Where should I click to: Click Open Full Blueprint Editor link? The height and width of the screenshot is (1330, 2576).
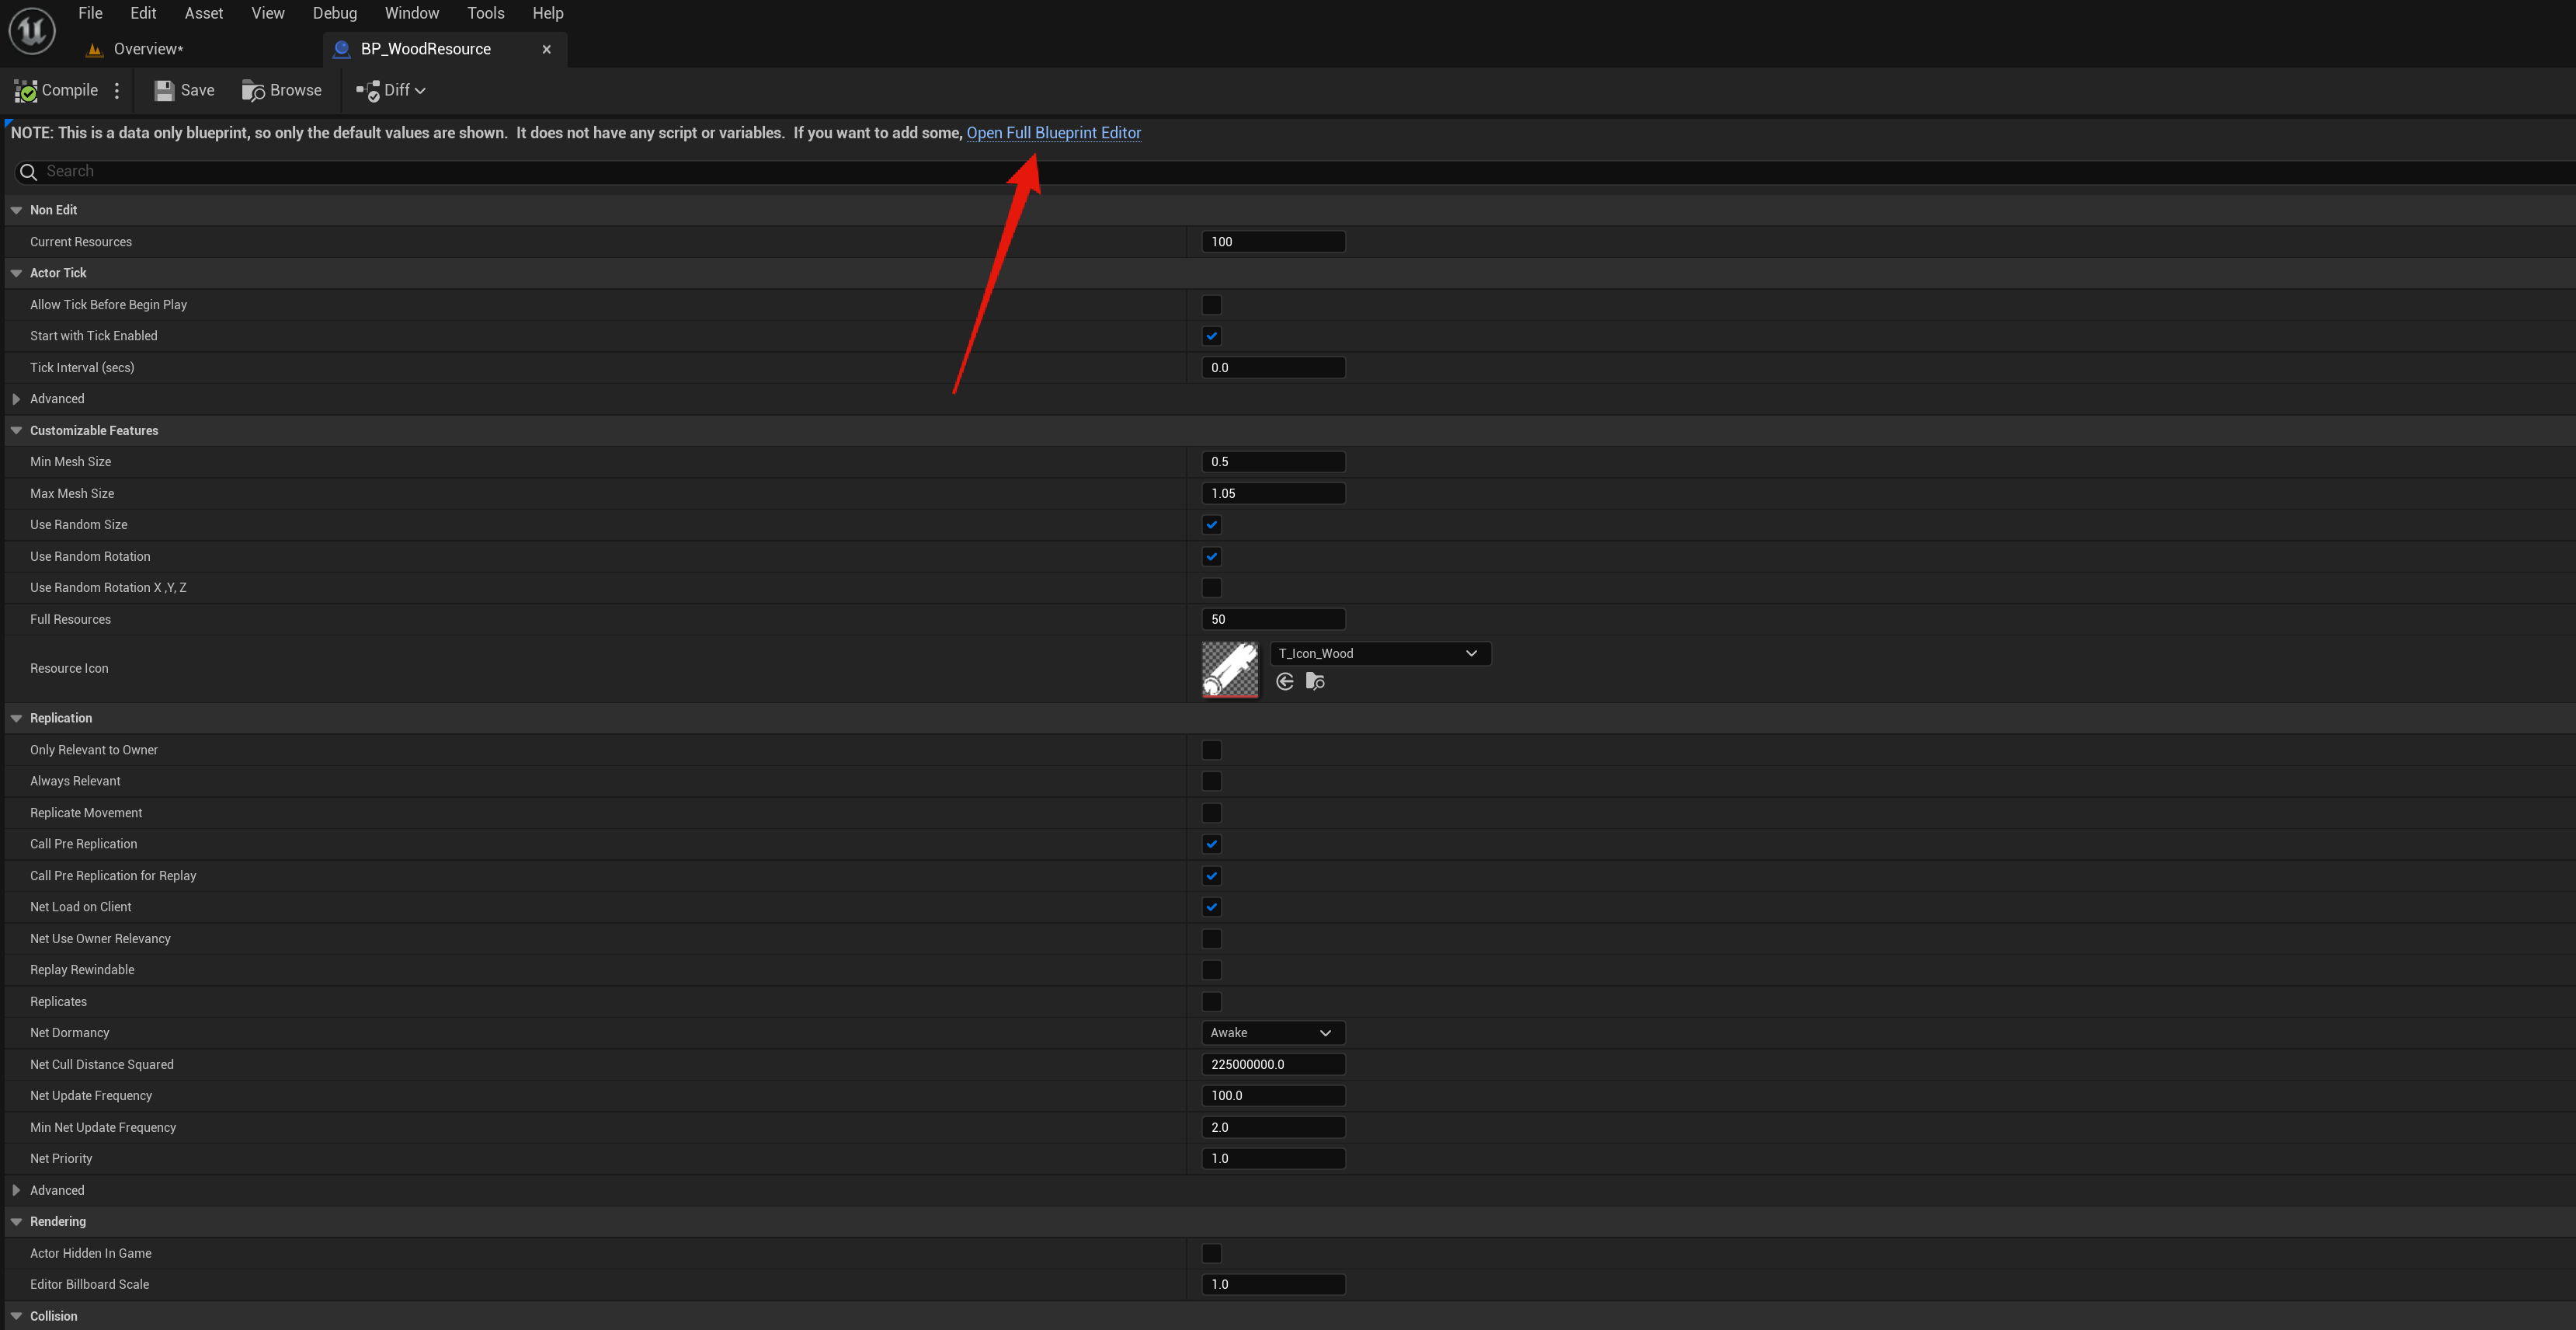tap(1053, 133)
